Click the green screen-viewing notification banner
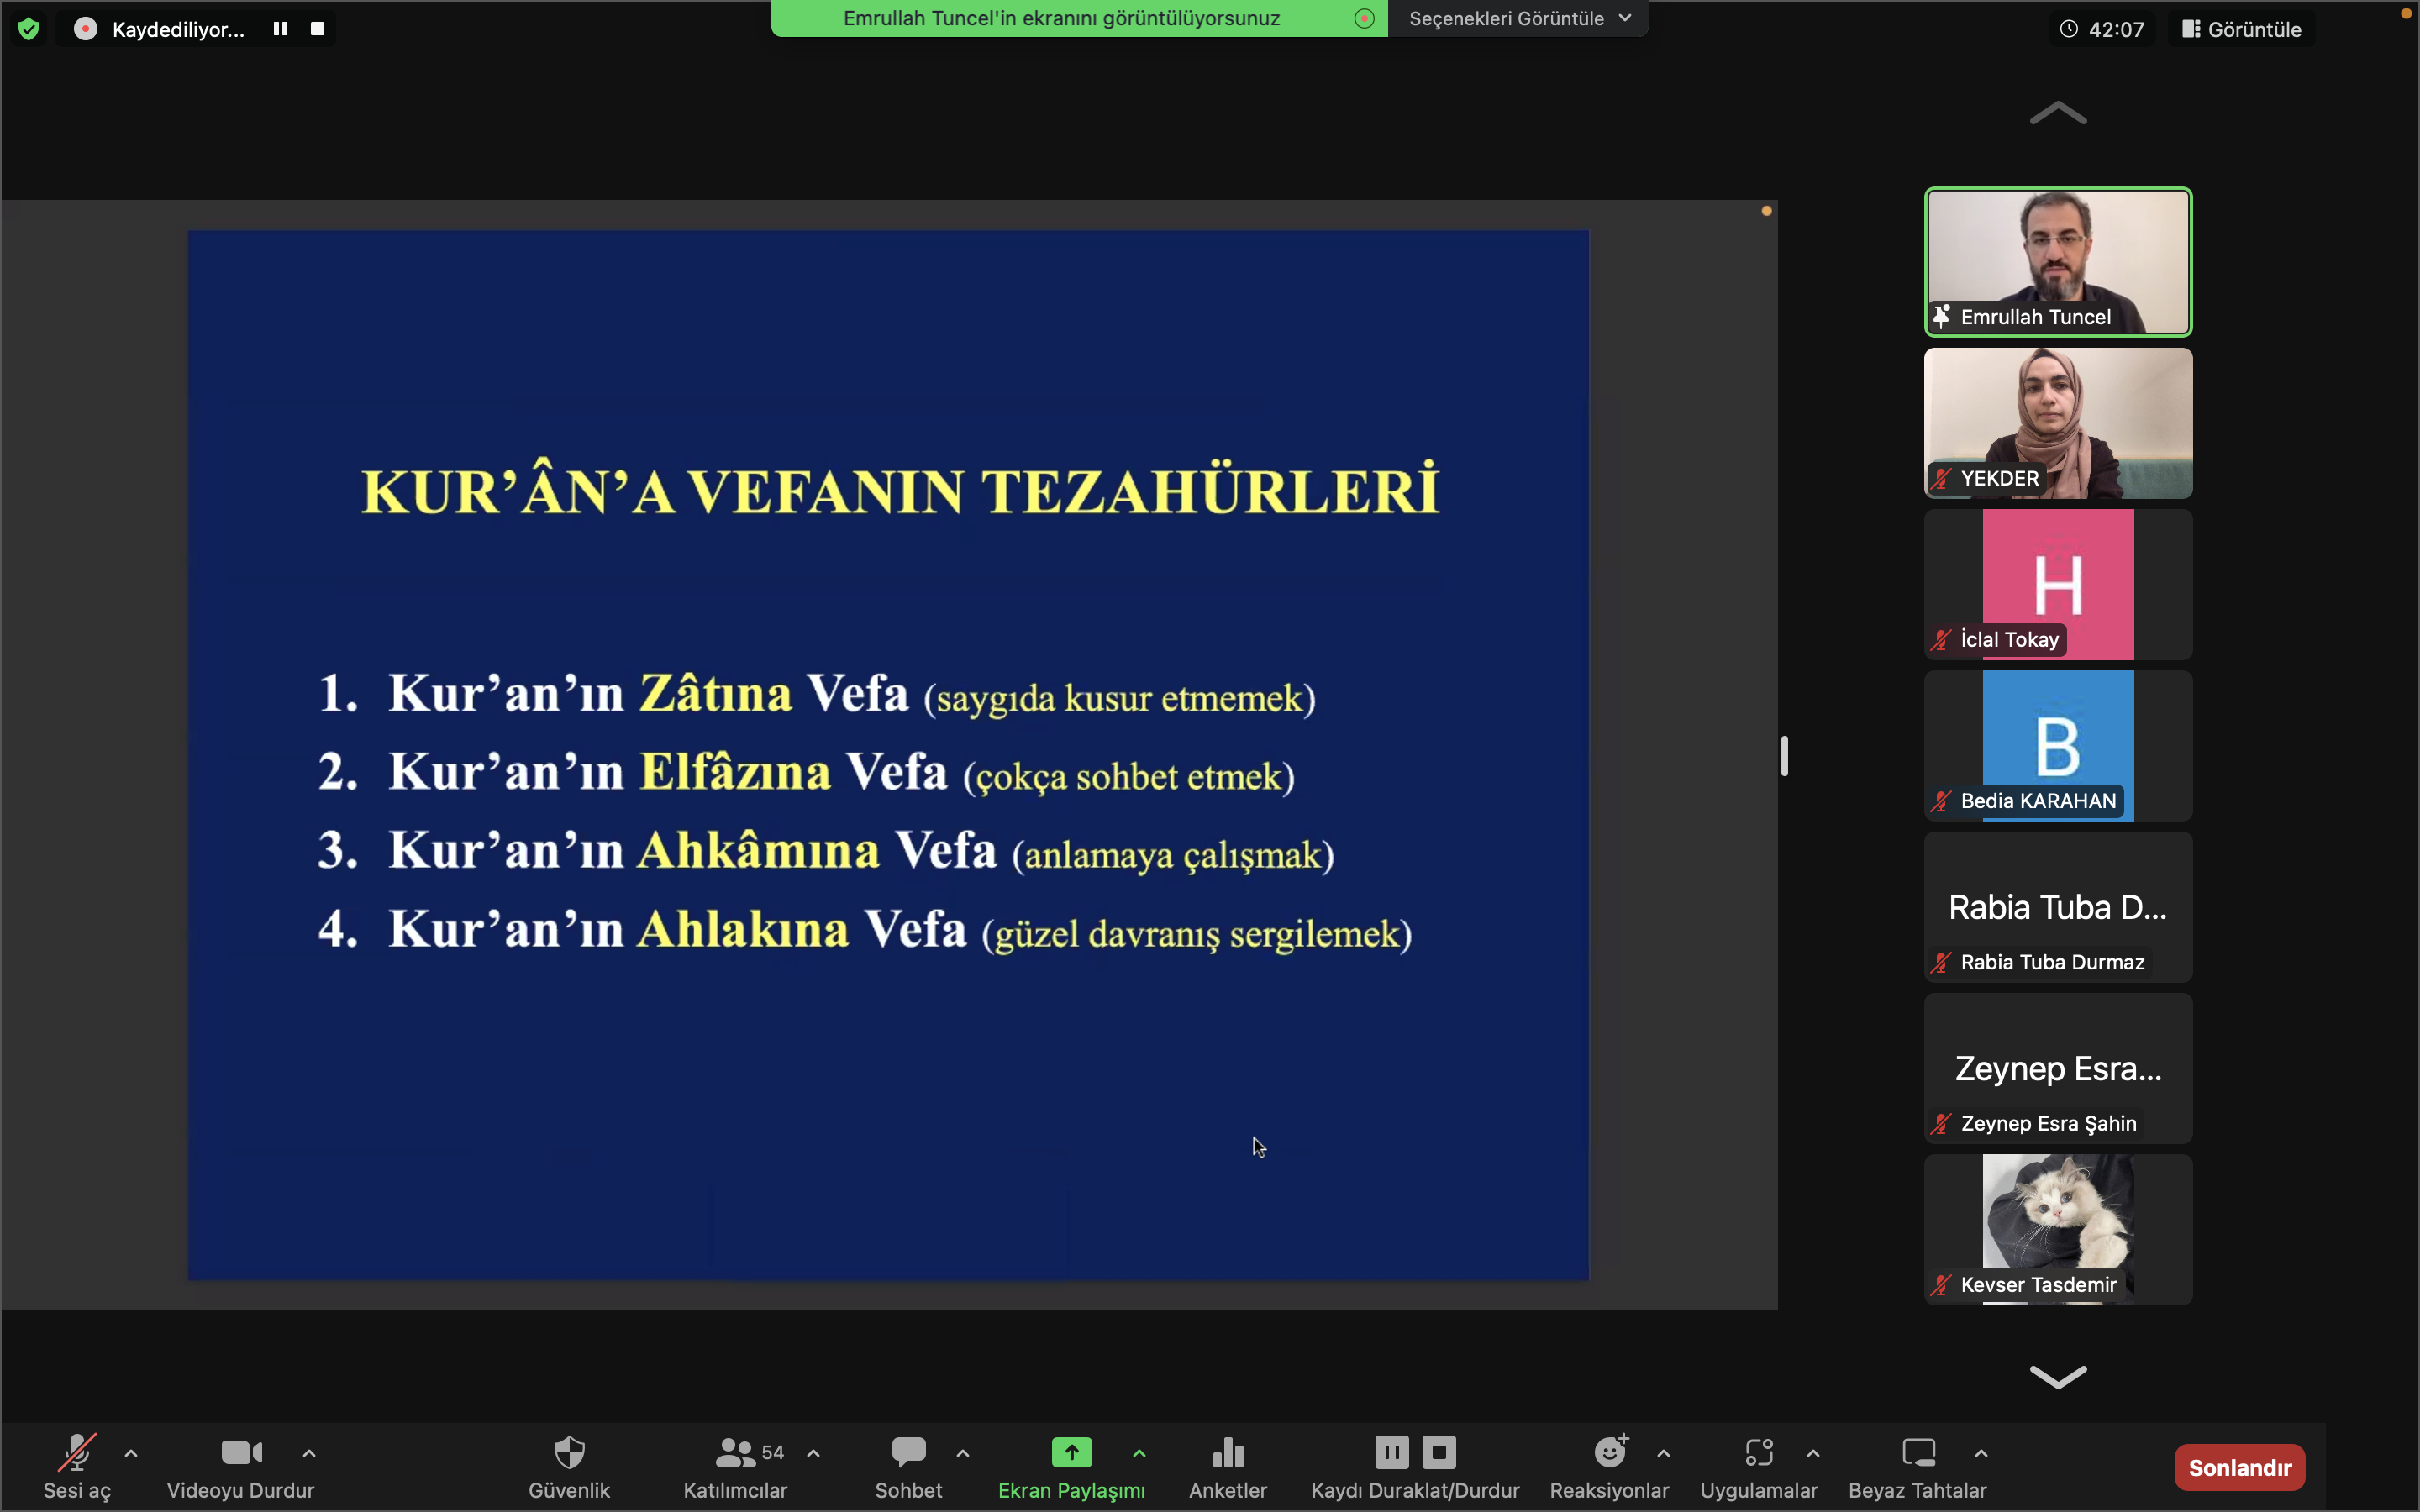The width and height of the screenshot is (2420, 1512). pos(1079,18)
